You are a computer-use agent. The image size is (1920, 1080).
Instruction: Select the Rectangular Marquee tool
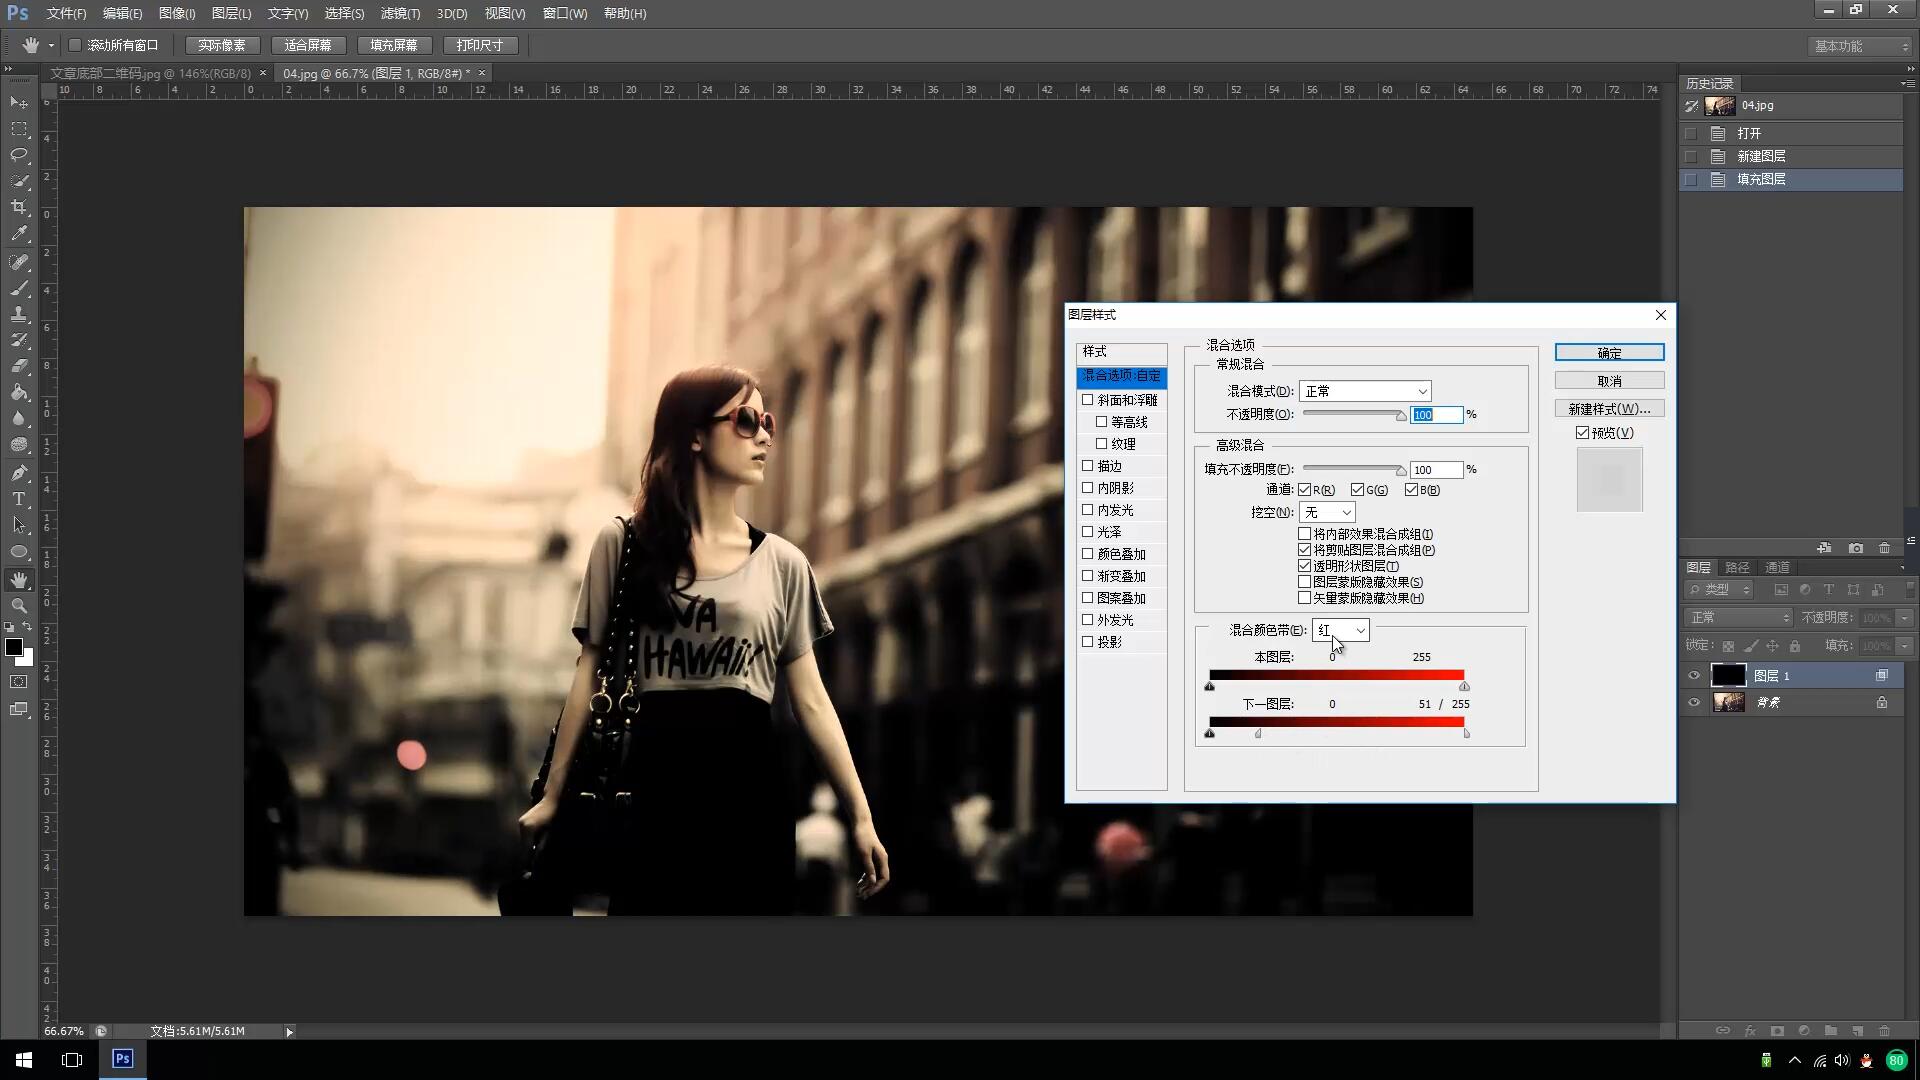coord(19,129)
